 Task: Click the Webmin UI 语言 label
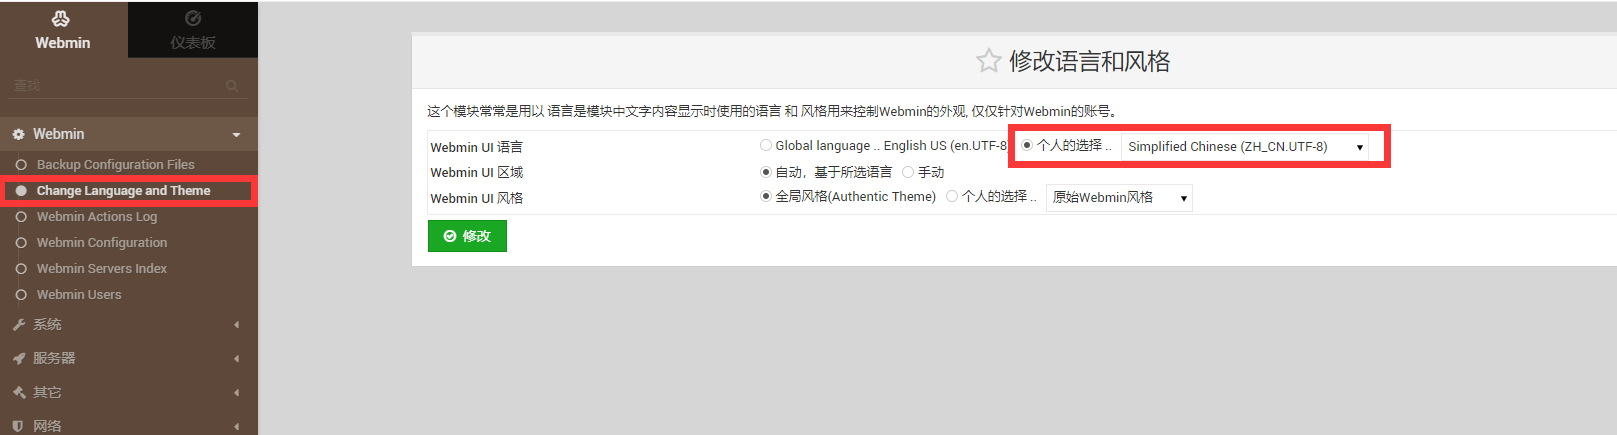476,147
